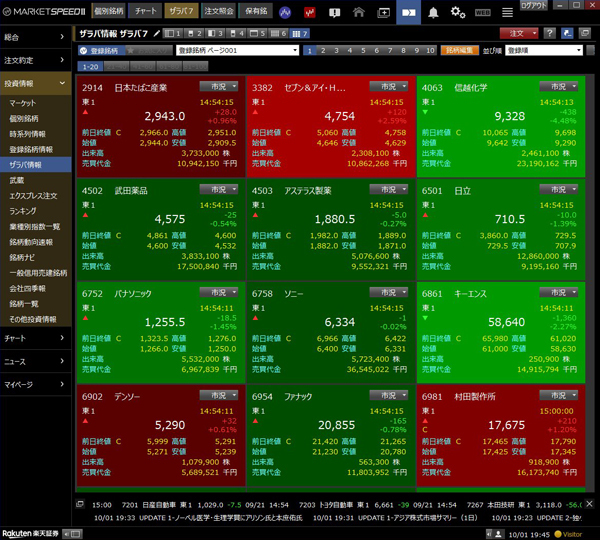
Task: Click the ノーベル医学・生理学賞 news headline
Action: [x=198, y=518]
